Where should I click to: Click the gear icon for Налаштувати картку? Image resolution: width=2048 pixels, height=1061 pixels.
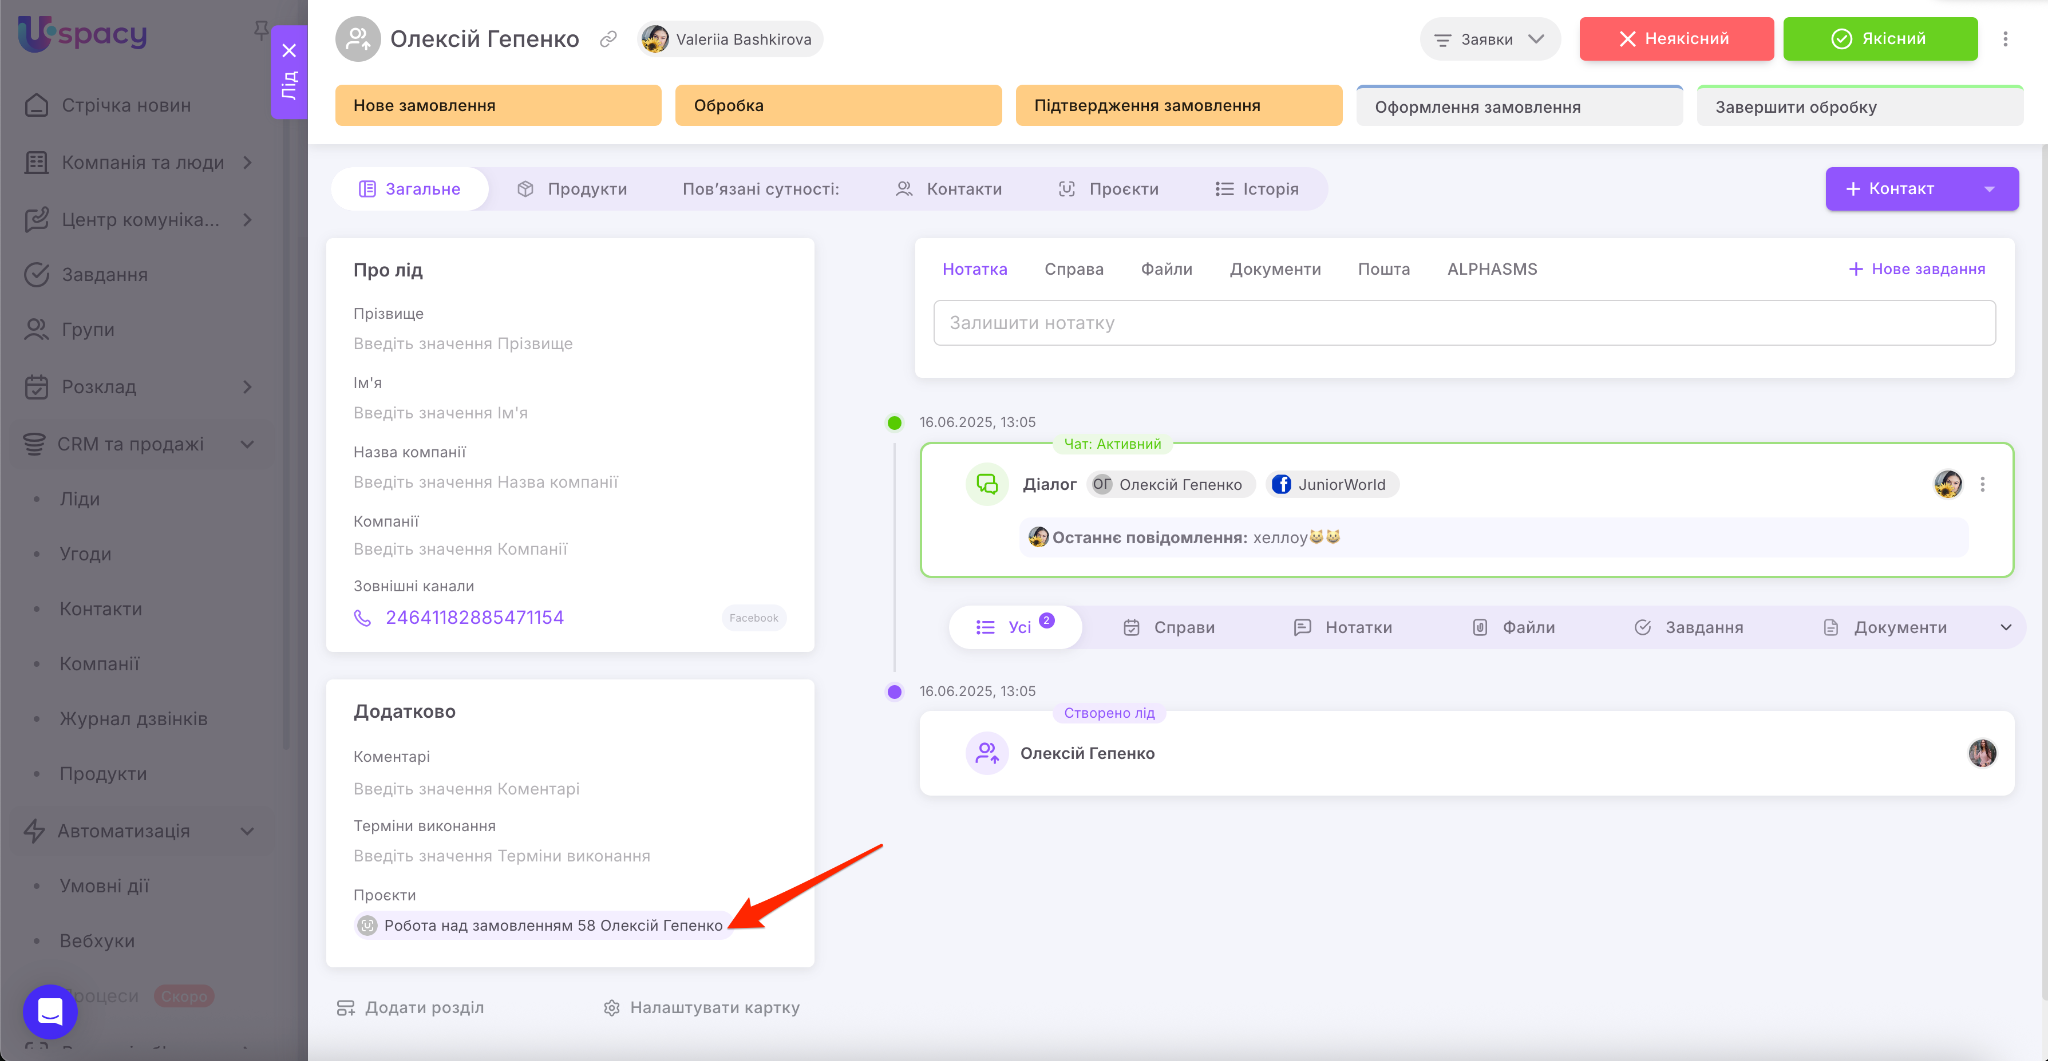click(612, 1008)
